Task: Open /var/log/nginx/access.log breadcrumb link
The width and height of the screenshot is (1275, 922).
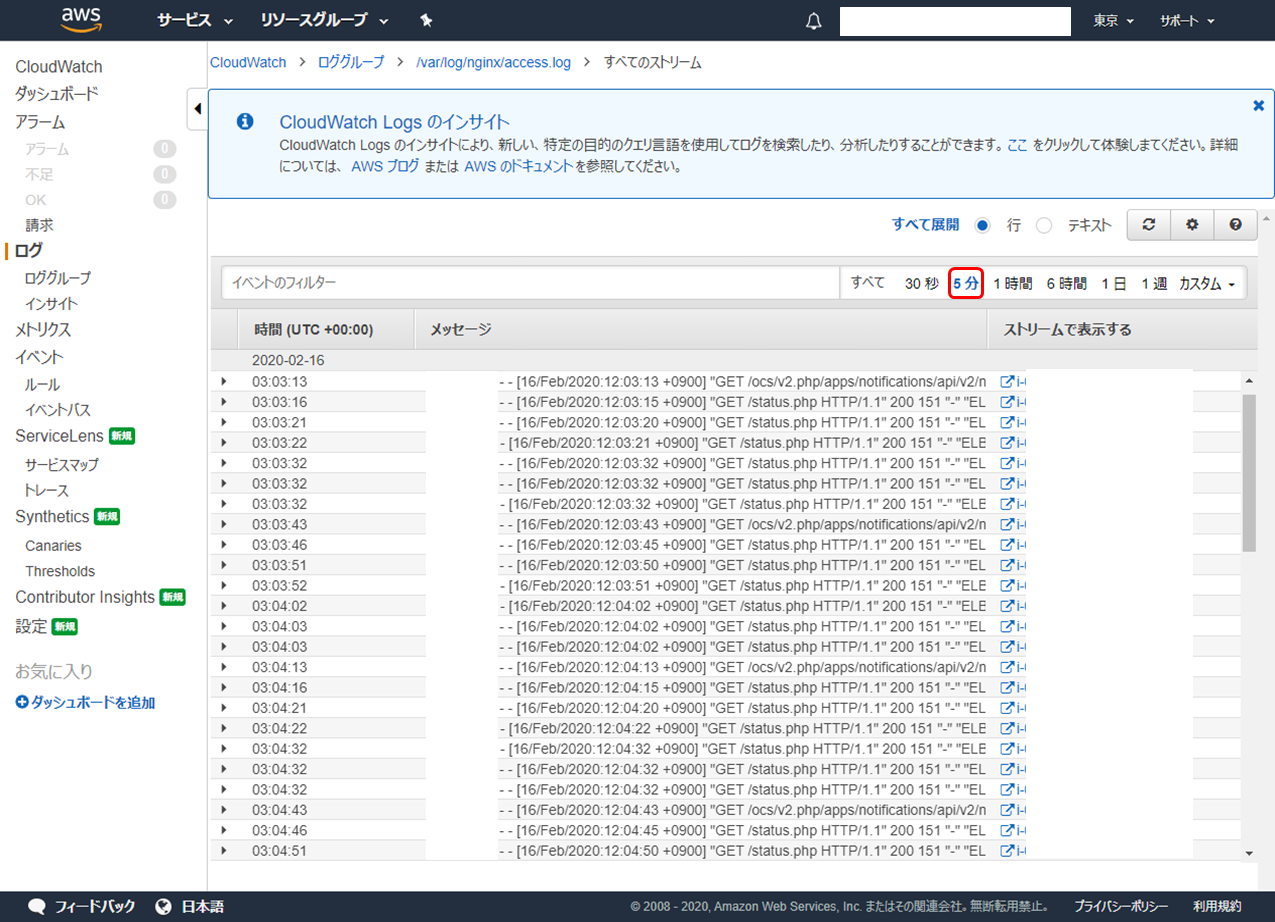Action: pos(493,62)
